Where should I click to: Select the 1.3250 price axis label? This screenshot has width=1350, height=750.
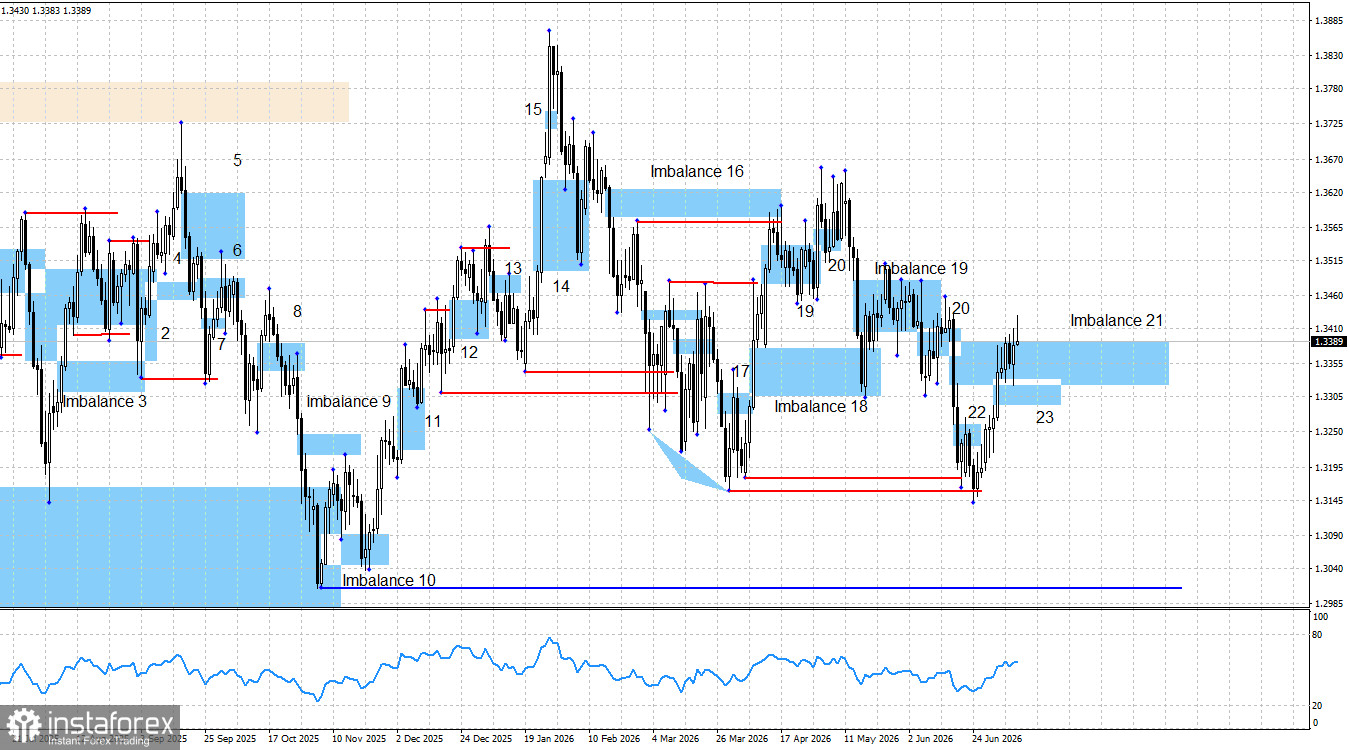coord(1328,431)
